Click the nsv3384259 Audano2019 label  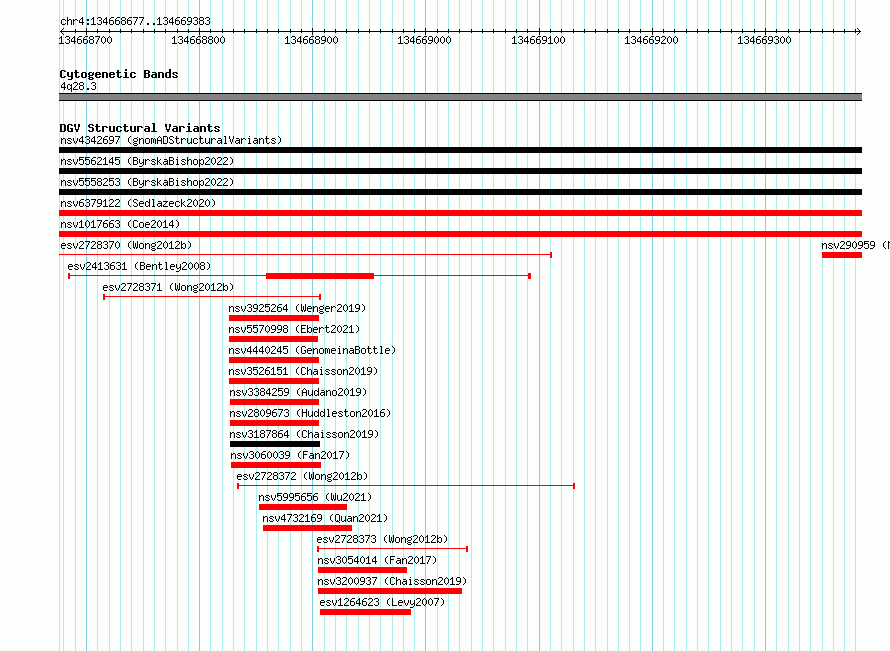tap(298, 392)
